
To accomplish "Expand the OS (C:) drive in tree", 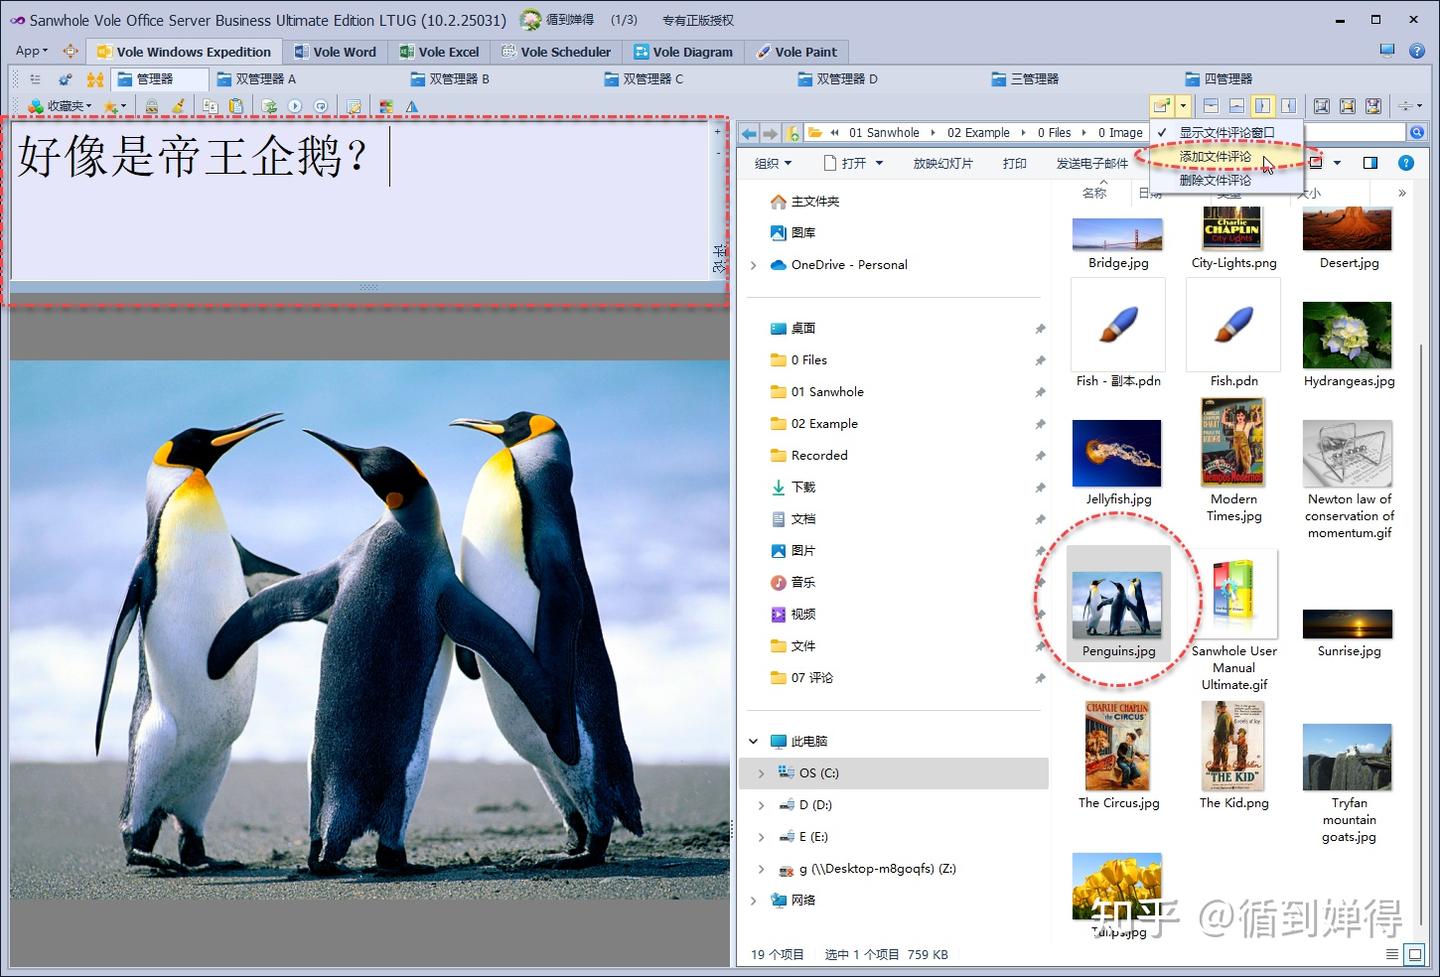I will (761, 772).
